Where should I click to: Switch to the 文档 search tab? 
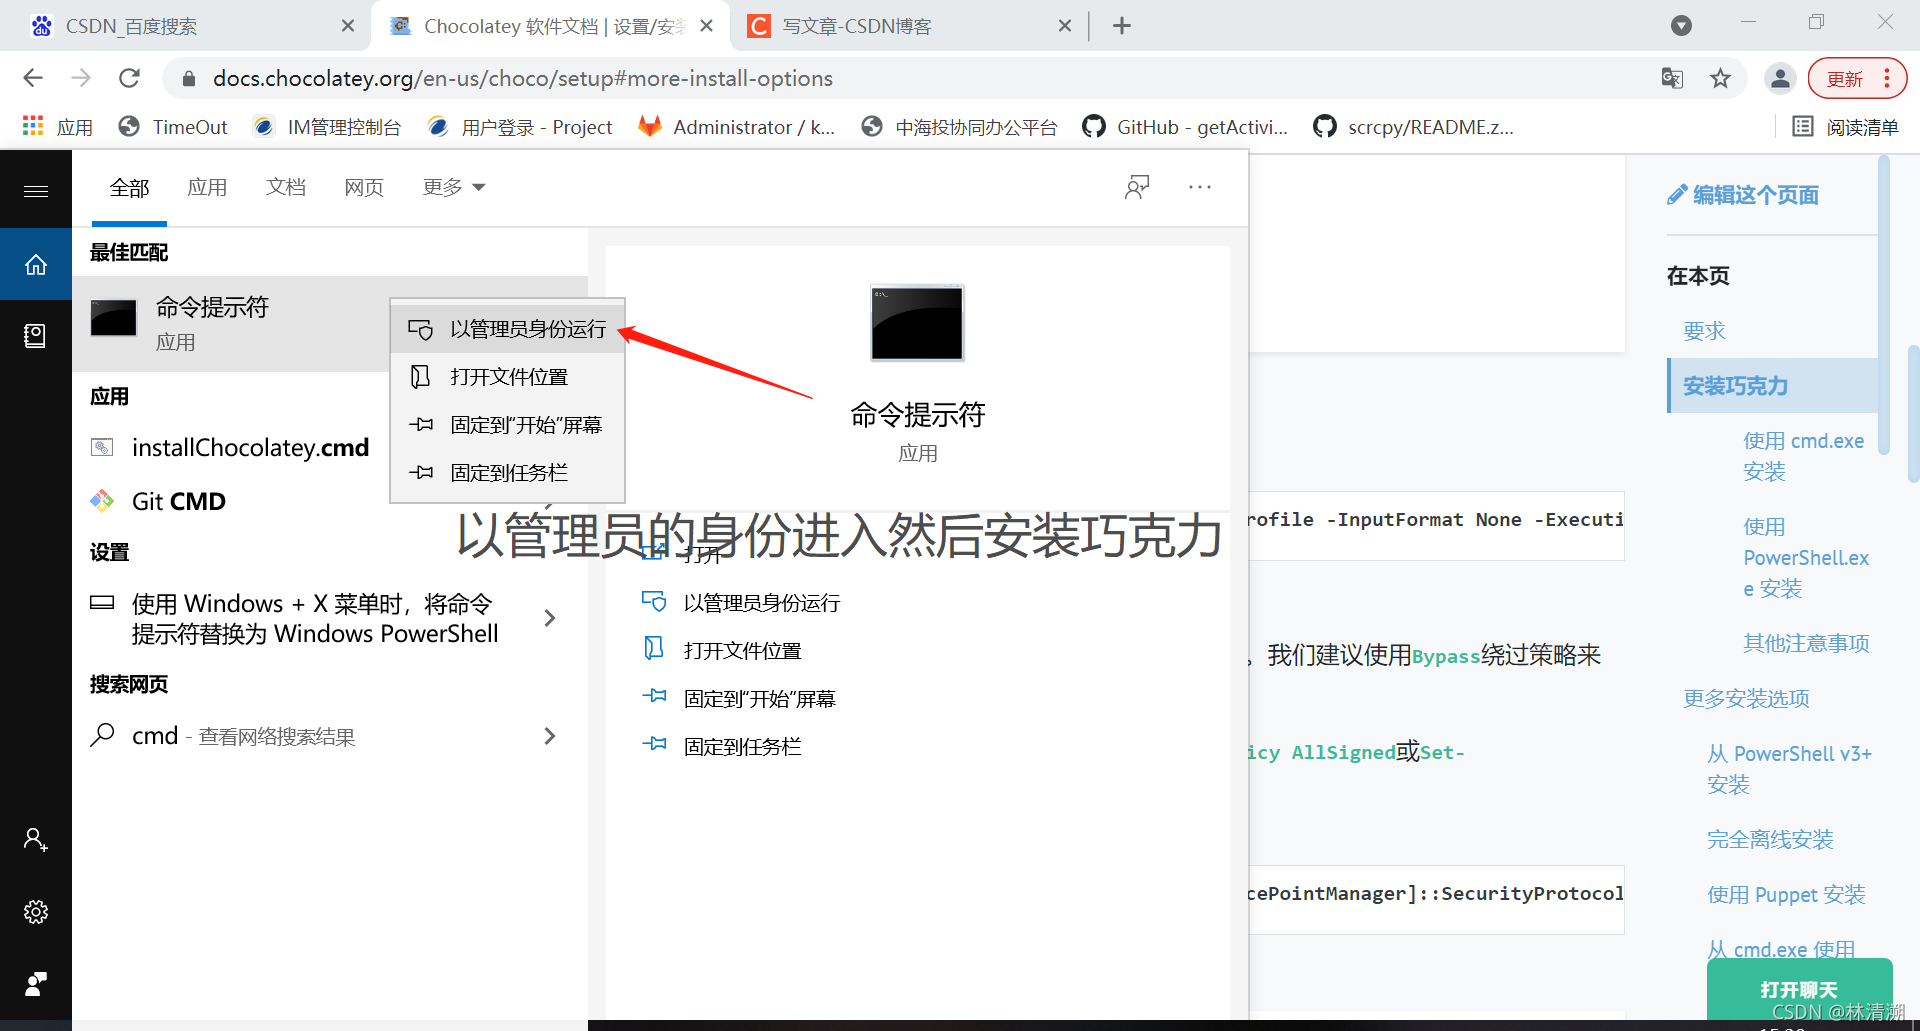coord(285,187)
